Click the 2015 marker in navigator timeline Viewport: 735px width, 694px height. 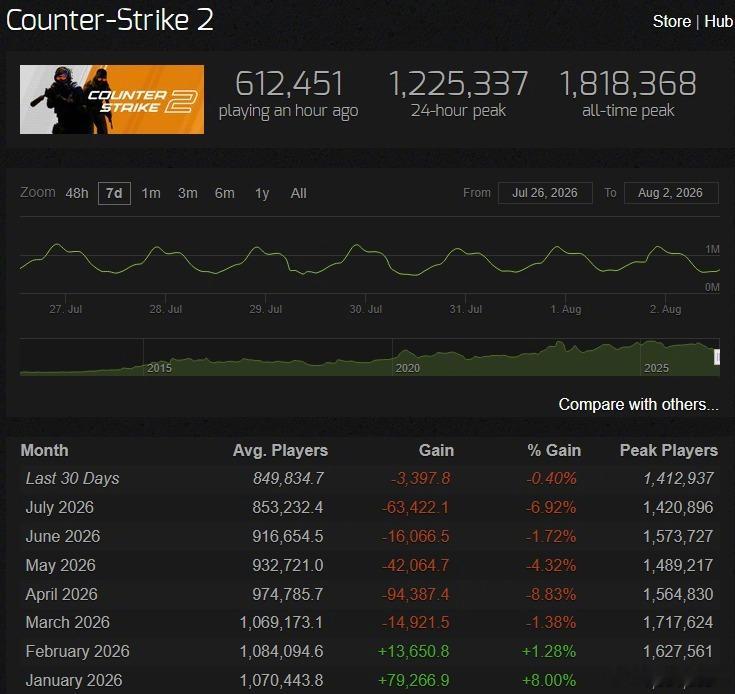click(159, 368)
